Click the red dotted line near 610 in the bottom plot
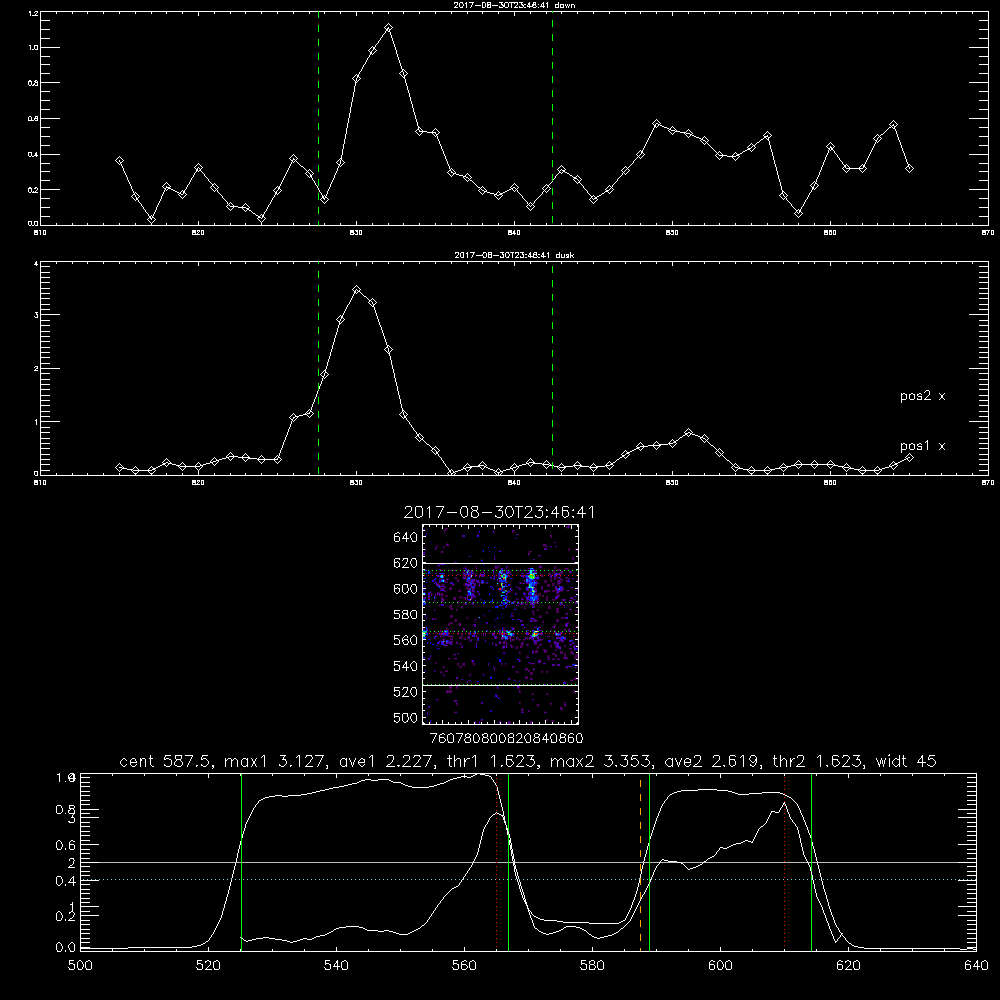1000x1000 pixels. [x=784, y=862]
